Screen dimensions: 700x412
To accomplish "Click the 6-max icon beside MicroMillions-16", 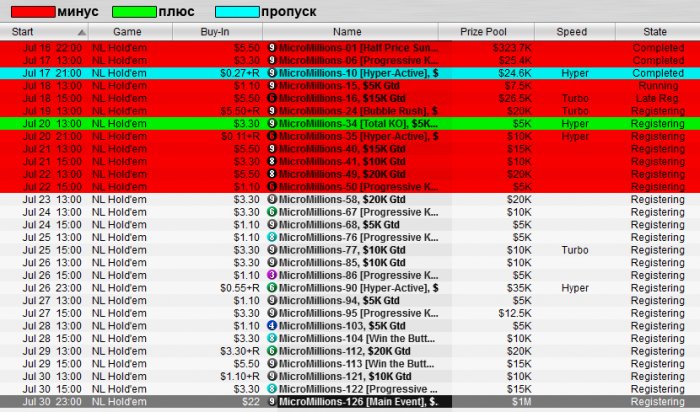I will point(272,98).
